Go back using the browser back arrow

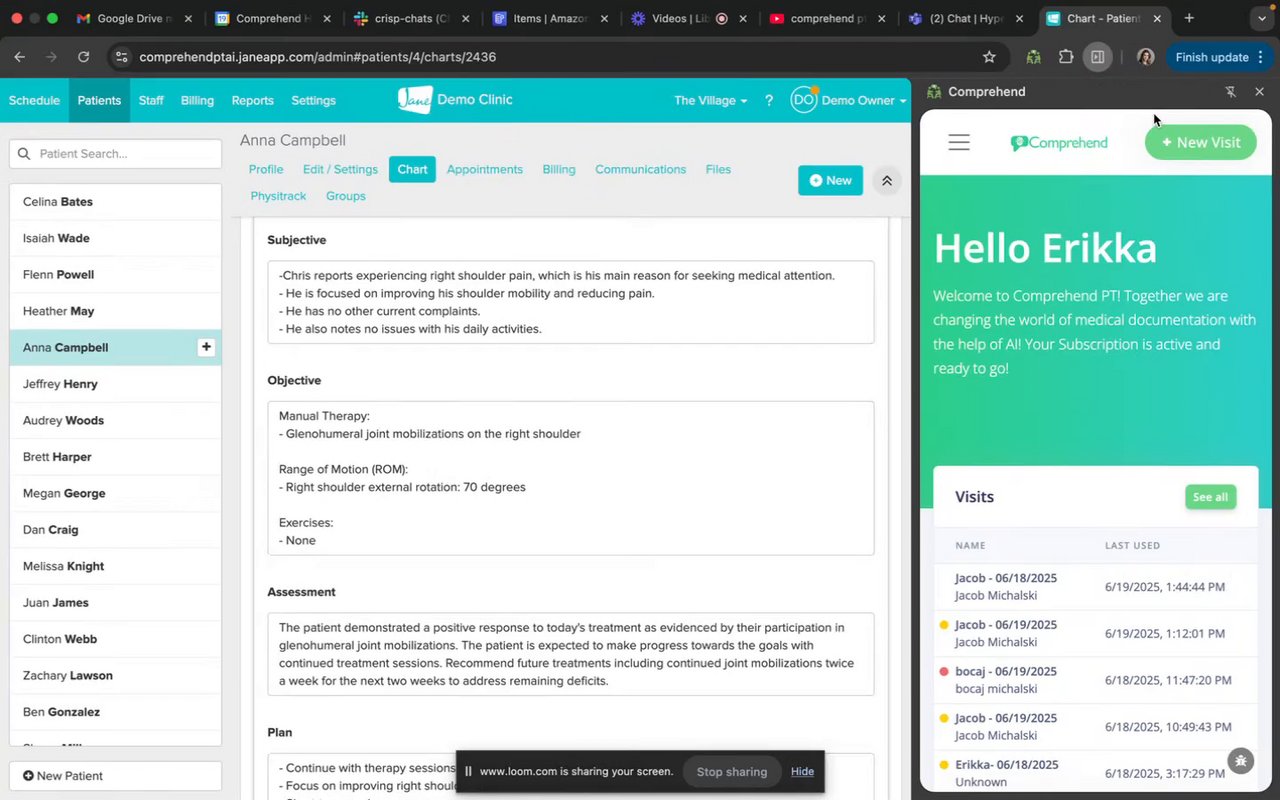pos(20,57)
